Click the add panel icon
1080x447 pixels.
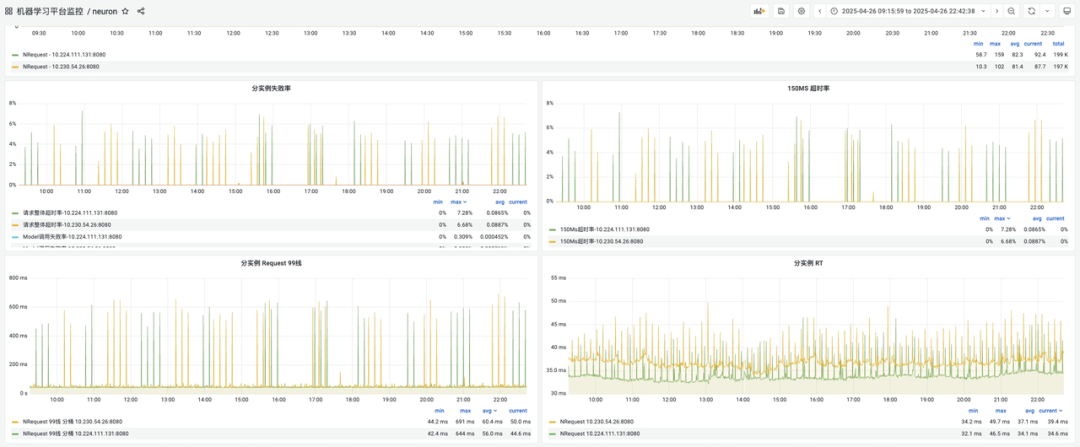760,11
